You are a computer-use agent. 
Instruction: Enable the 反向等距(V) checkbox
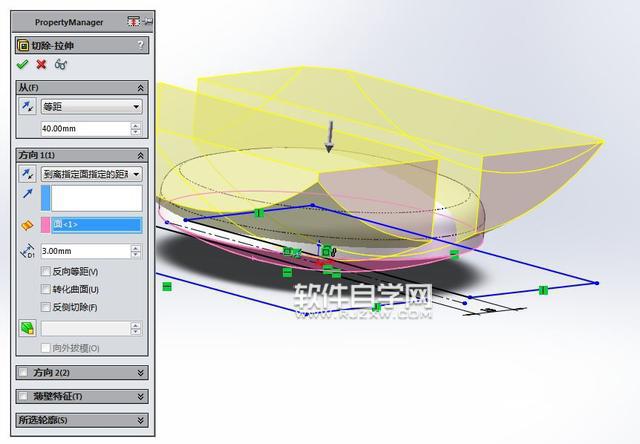click(46, 271)
